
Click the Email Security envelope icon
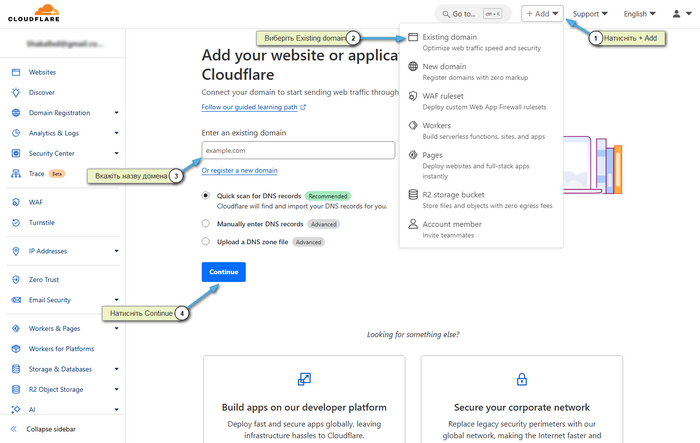(x=16, y=300)
